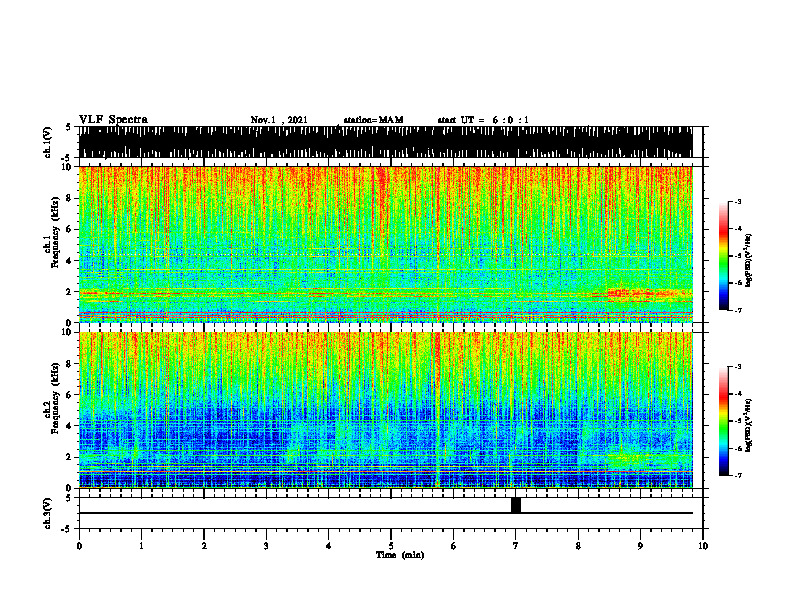792x612 pixels.
Task: Select the 'Nov.1 , 2021' date text
Action: click(x=279, y=120)
